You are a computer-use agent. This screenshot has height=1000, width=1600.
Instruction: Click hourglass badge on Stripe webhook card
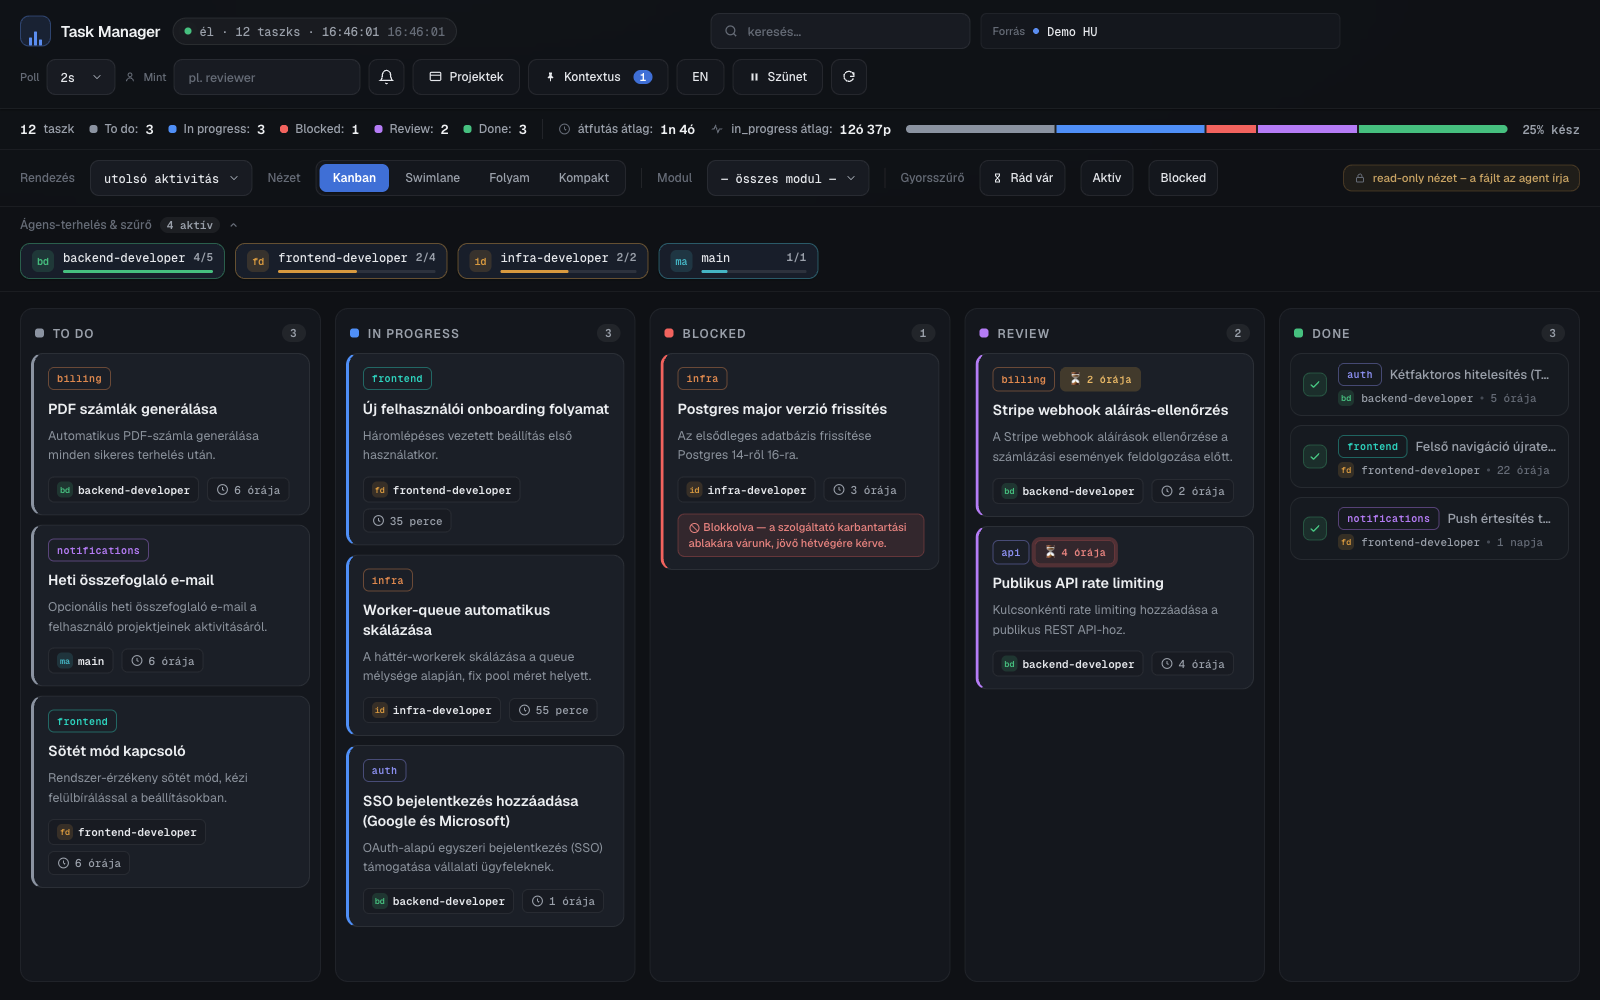tap(1100, 380)
